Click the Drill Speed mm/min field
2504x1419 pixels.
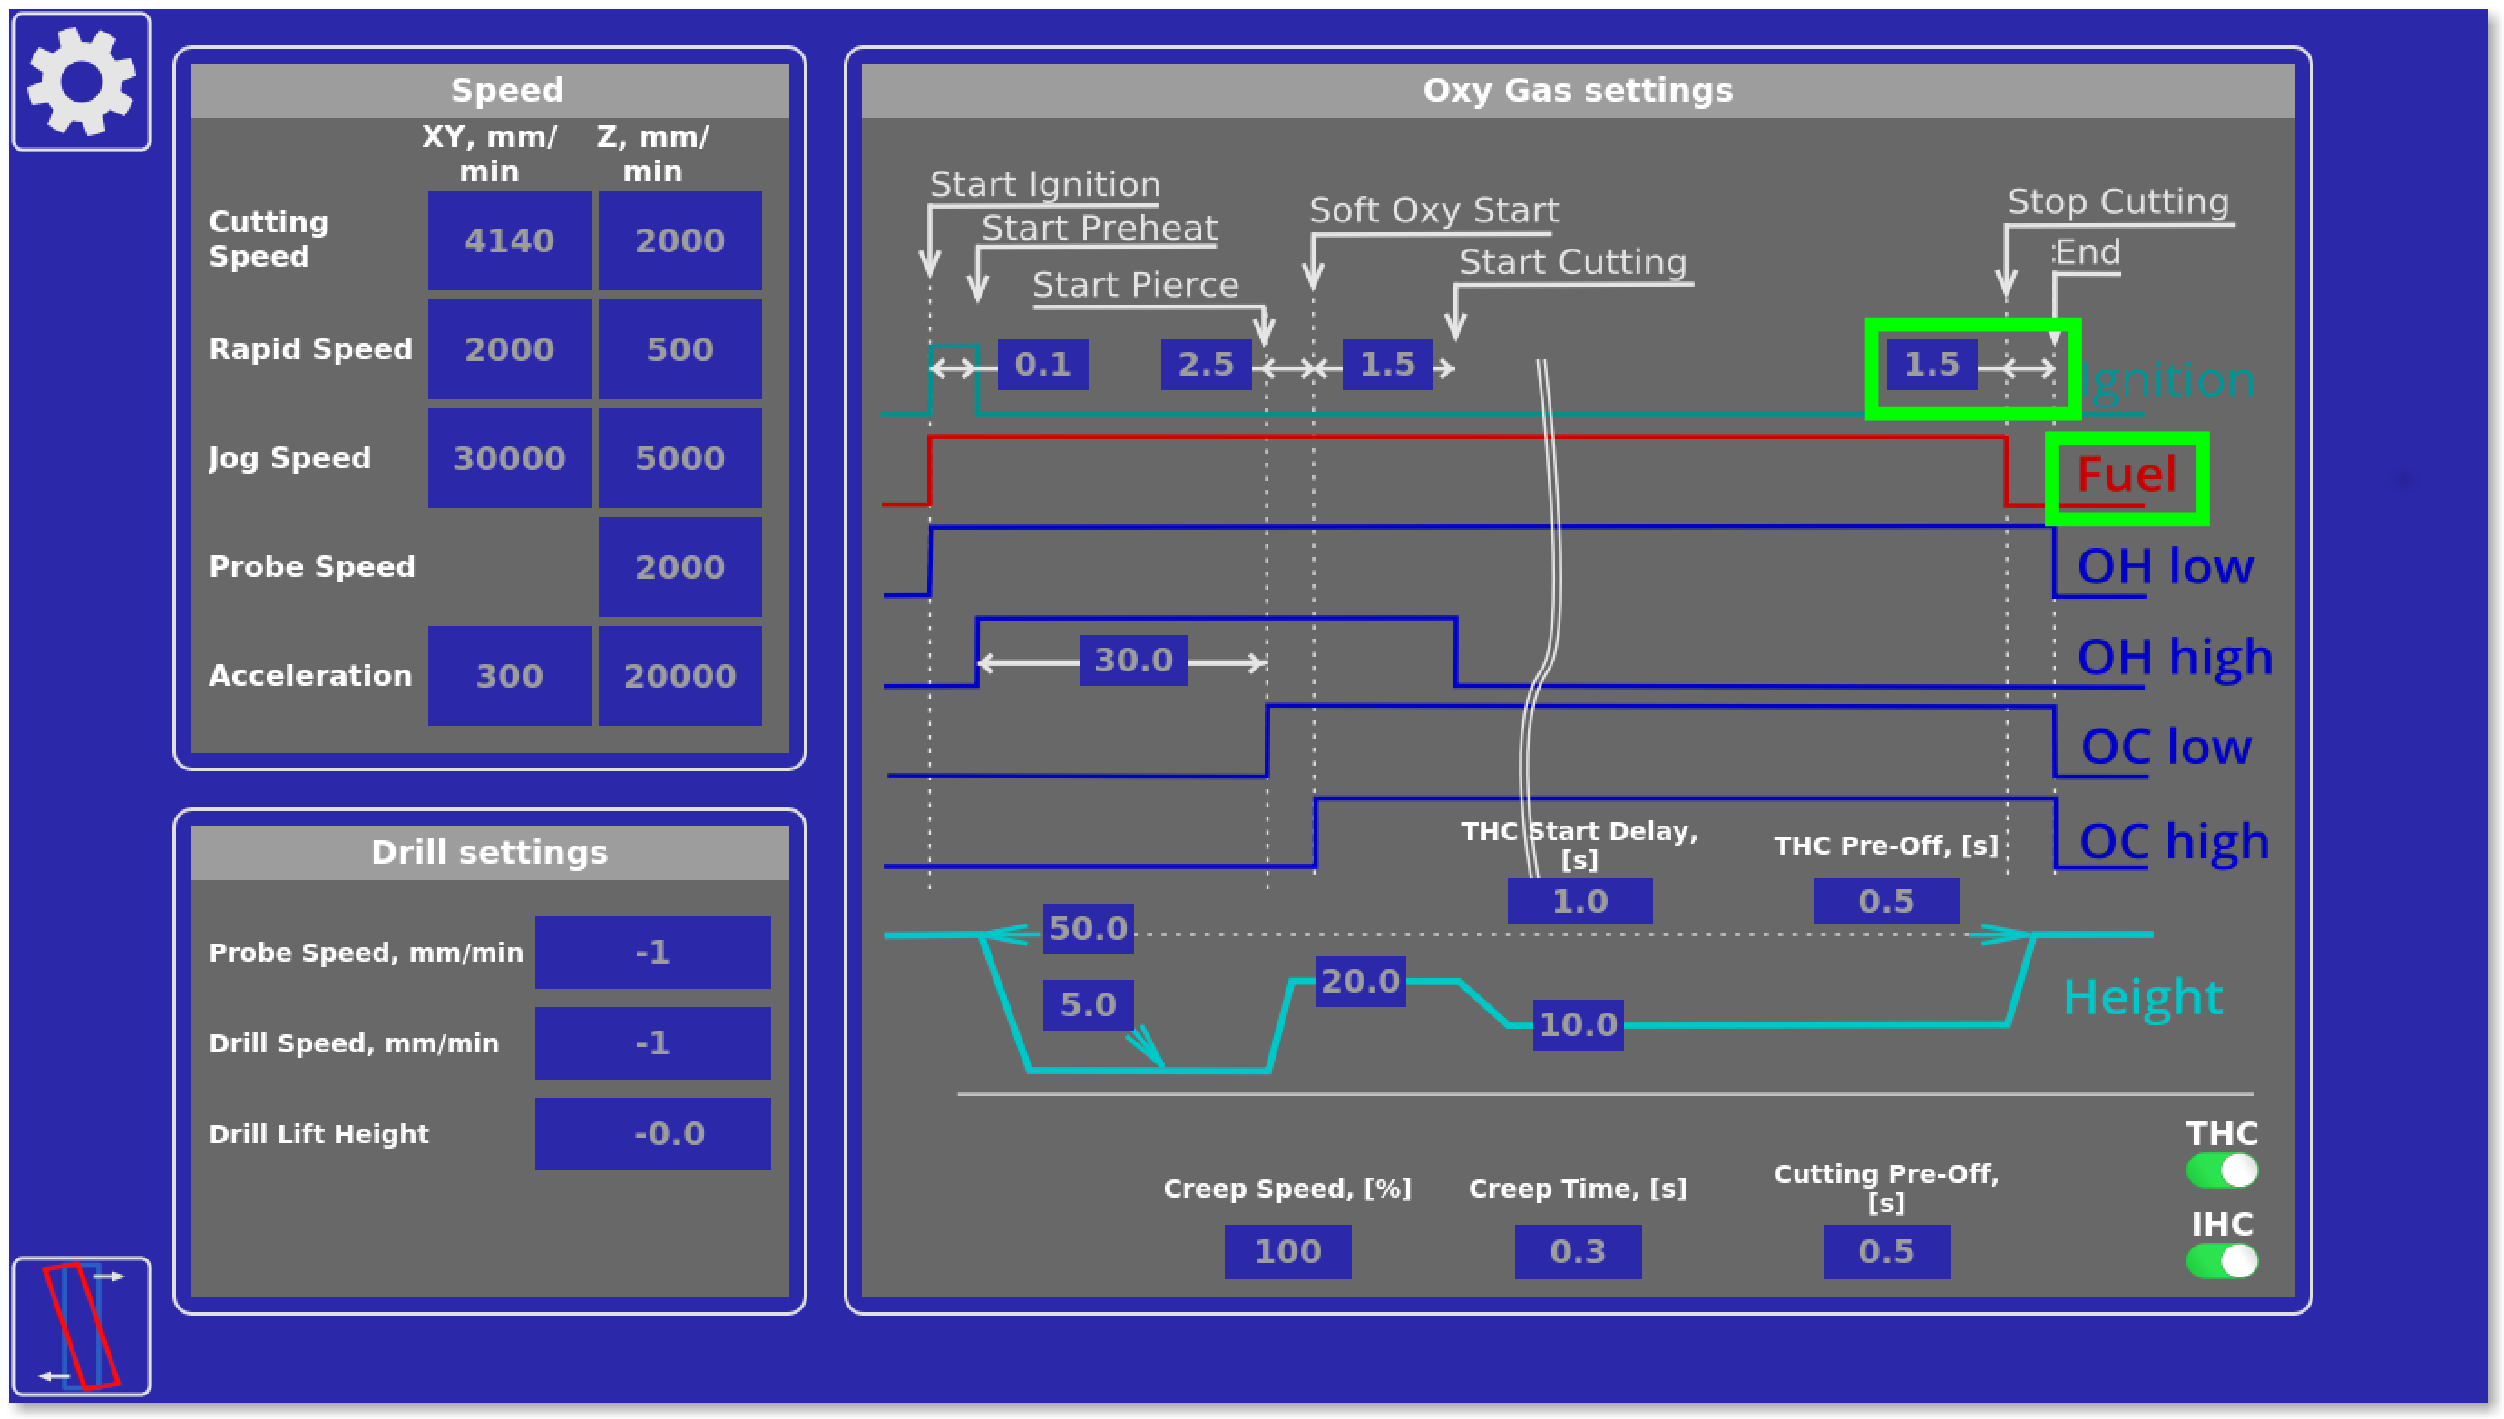(652, 1043)
